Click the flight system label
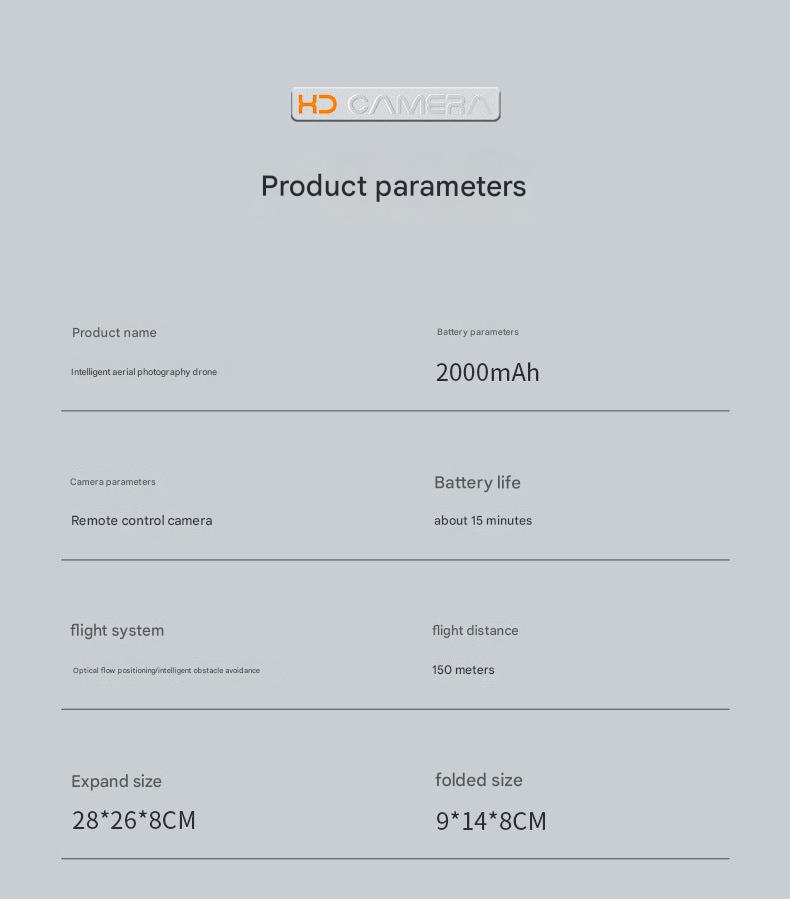This screenshot has width=790, height=899. 117,631
